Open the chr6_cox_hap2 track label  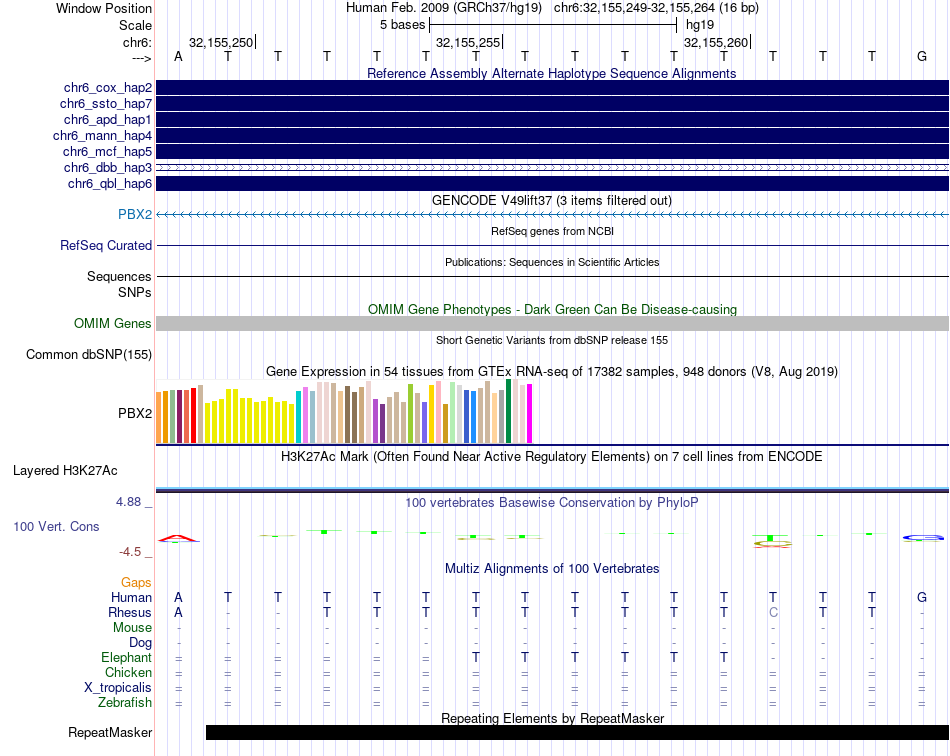click(108, 88)
